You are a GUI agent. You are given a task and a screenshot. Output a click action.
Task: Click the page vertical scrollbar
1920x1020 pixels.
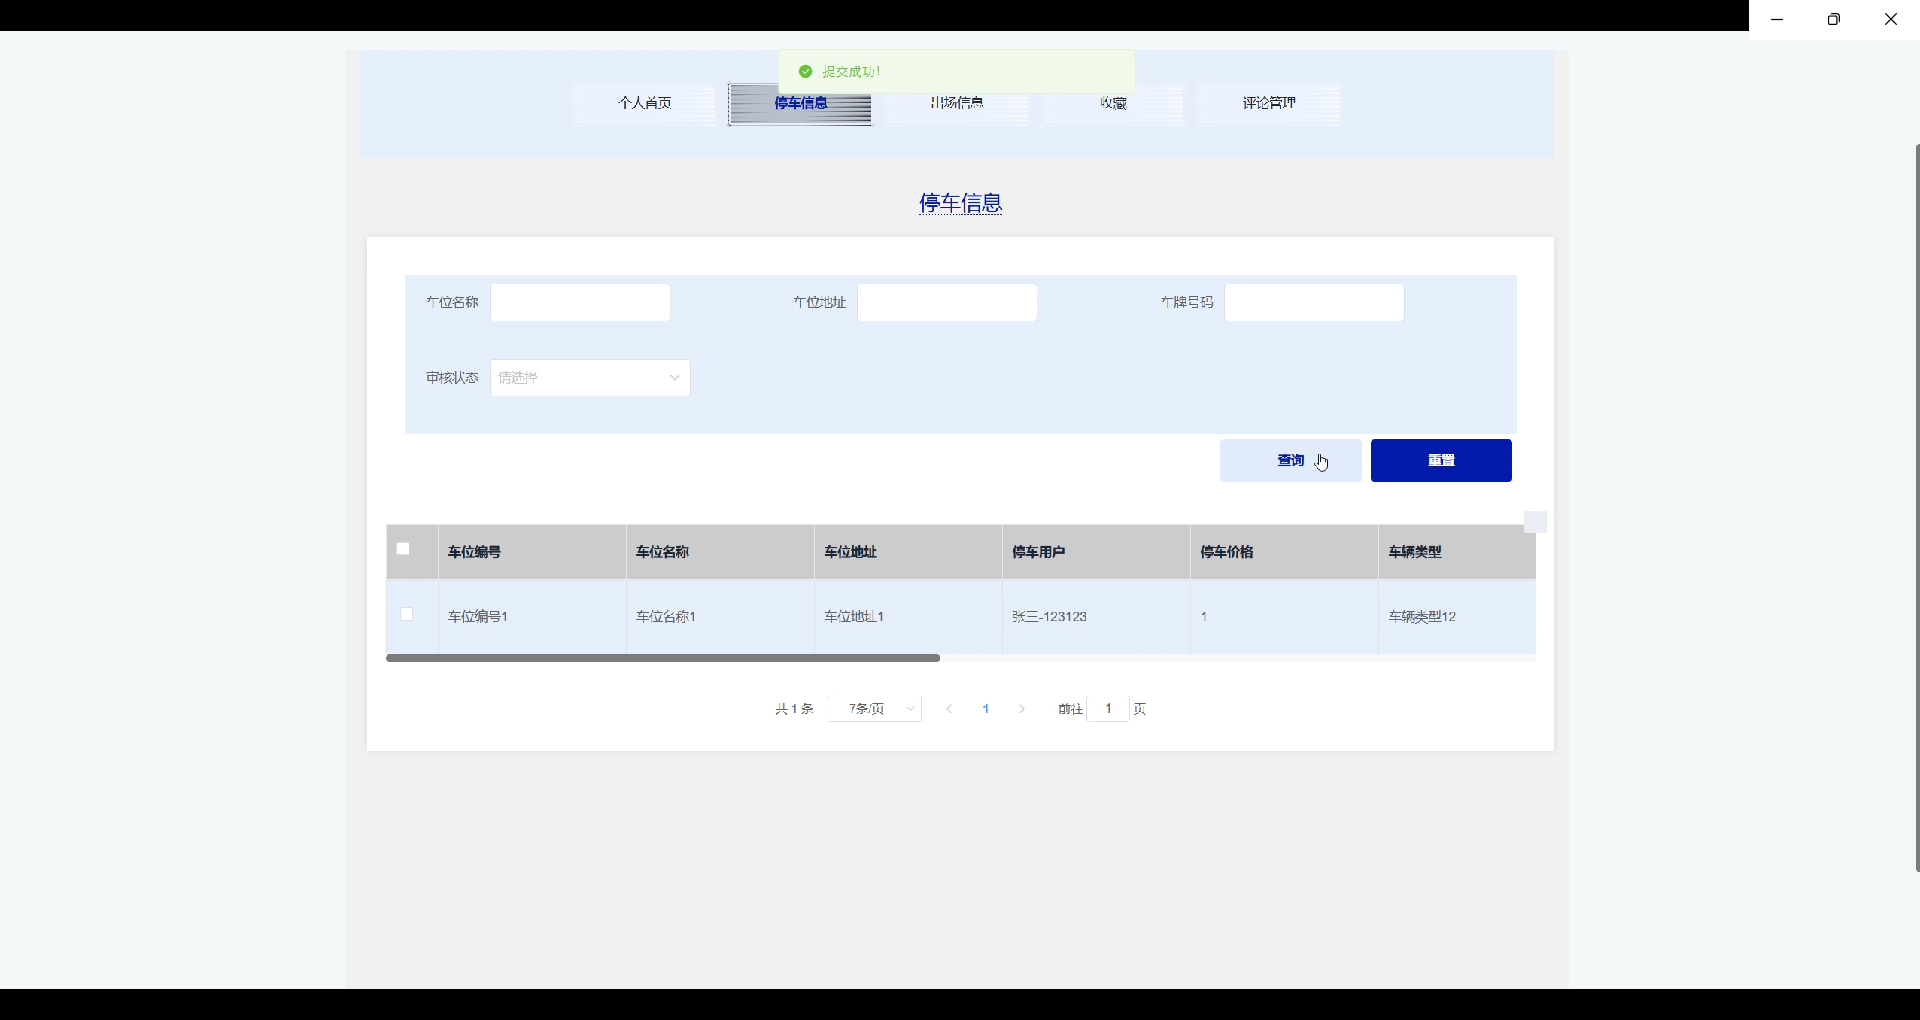[1917, 508]
